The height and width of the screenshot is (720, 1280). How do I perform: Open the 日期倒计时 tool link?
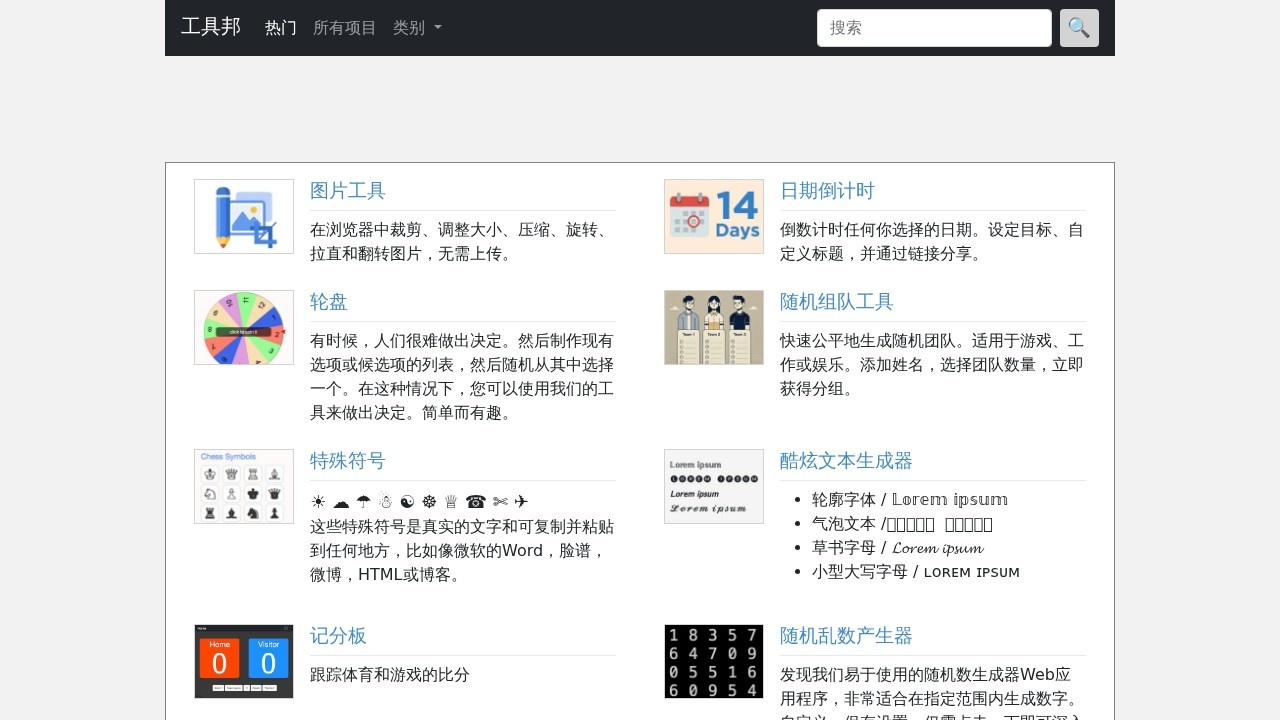(827, 190)
